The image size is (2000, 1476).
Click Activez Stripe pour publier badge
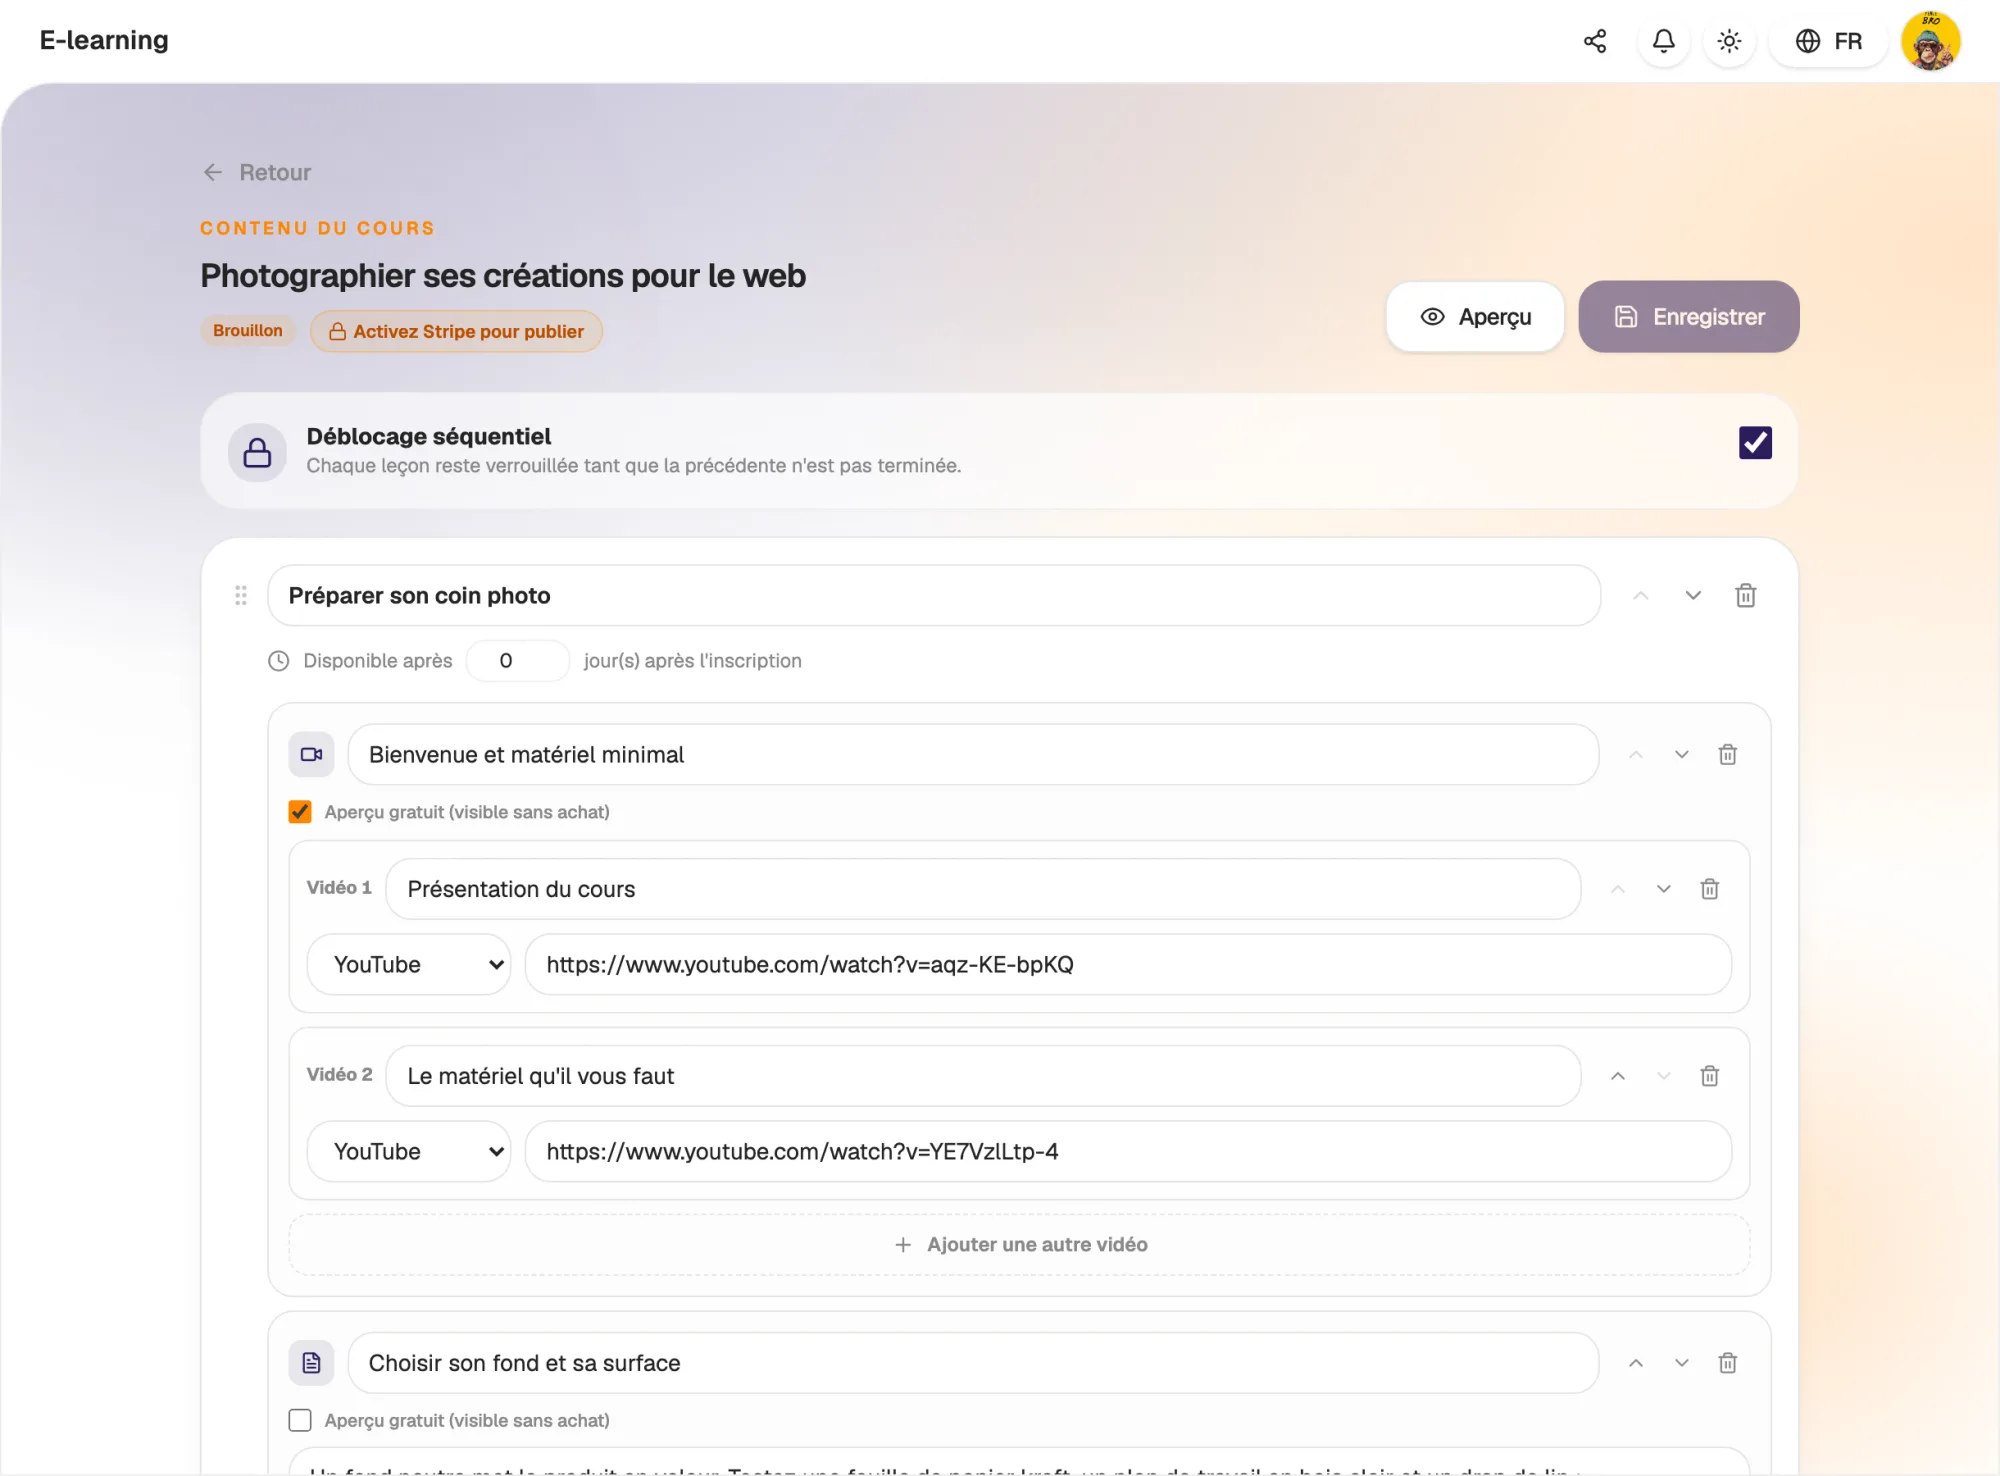(456, 331)
